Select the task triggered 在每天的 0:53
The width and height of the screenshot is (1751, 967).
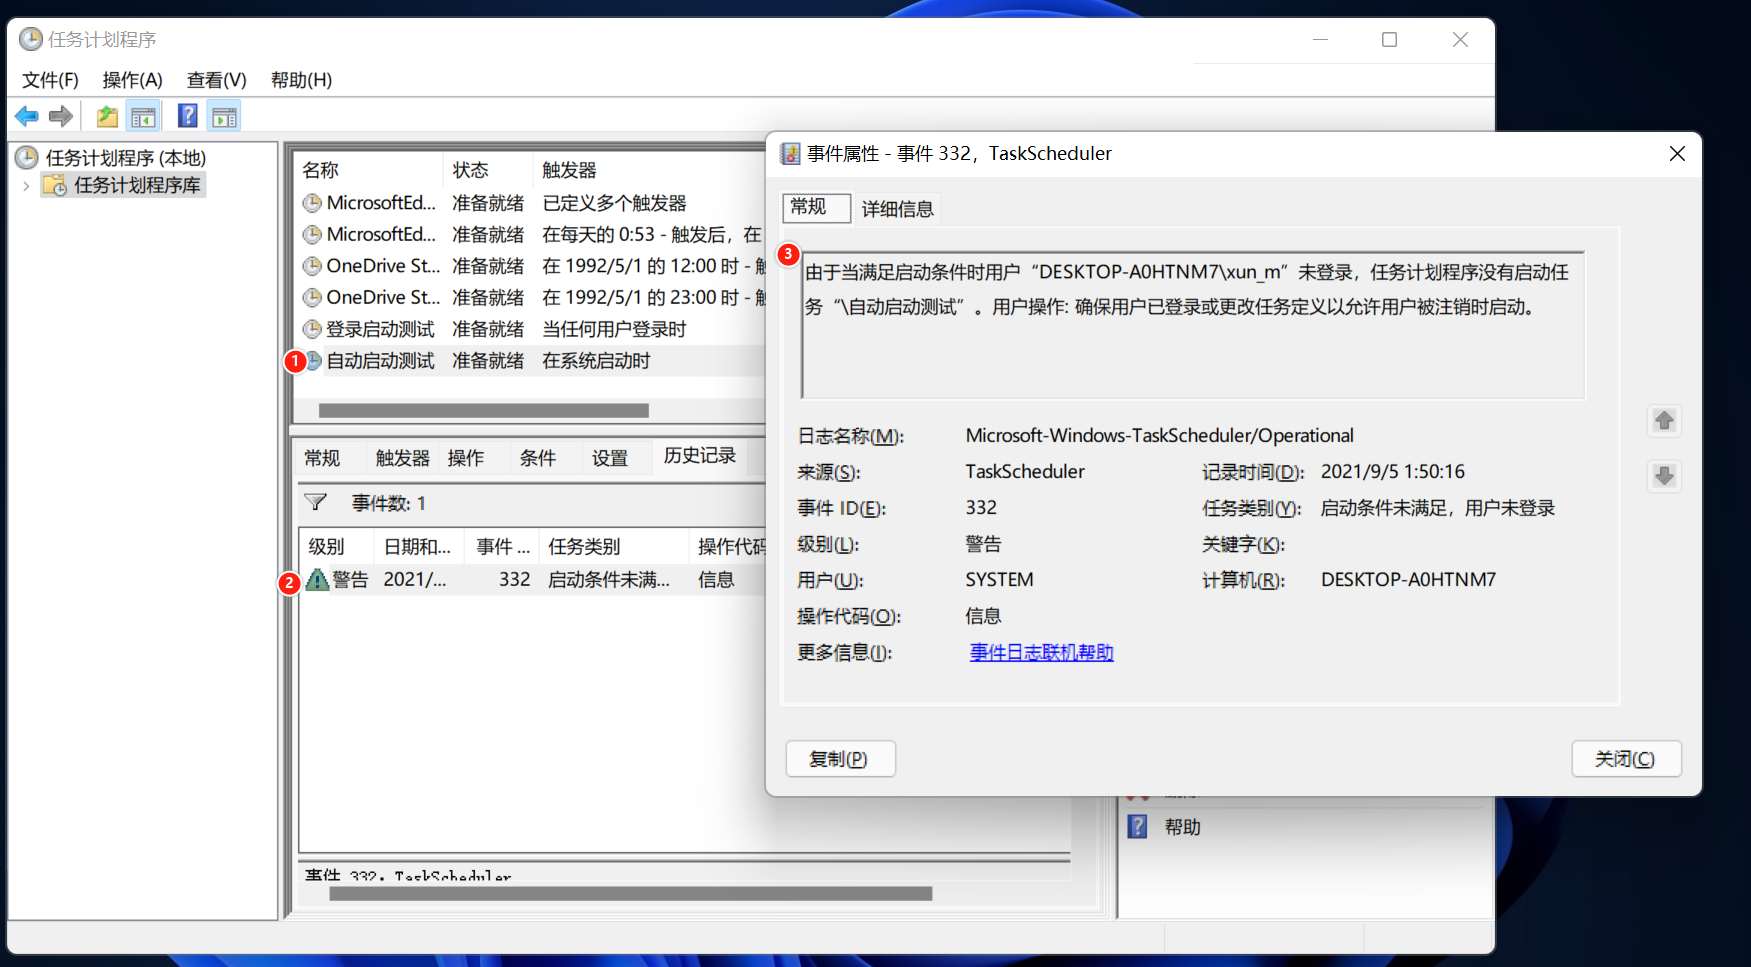532,234
